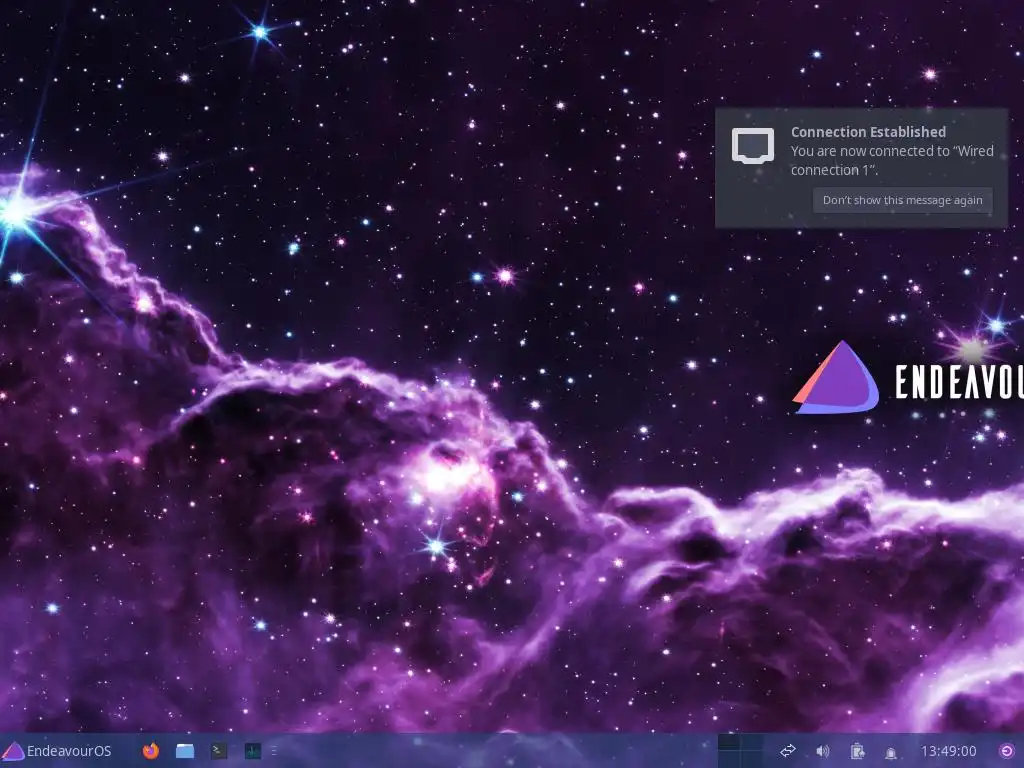Image resolution: width=1024 pixels, height=768 pixels.
Task: Click the power manager battery icon
Action: pyautogui.click(x=857, y=751)
